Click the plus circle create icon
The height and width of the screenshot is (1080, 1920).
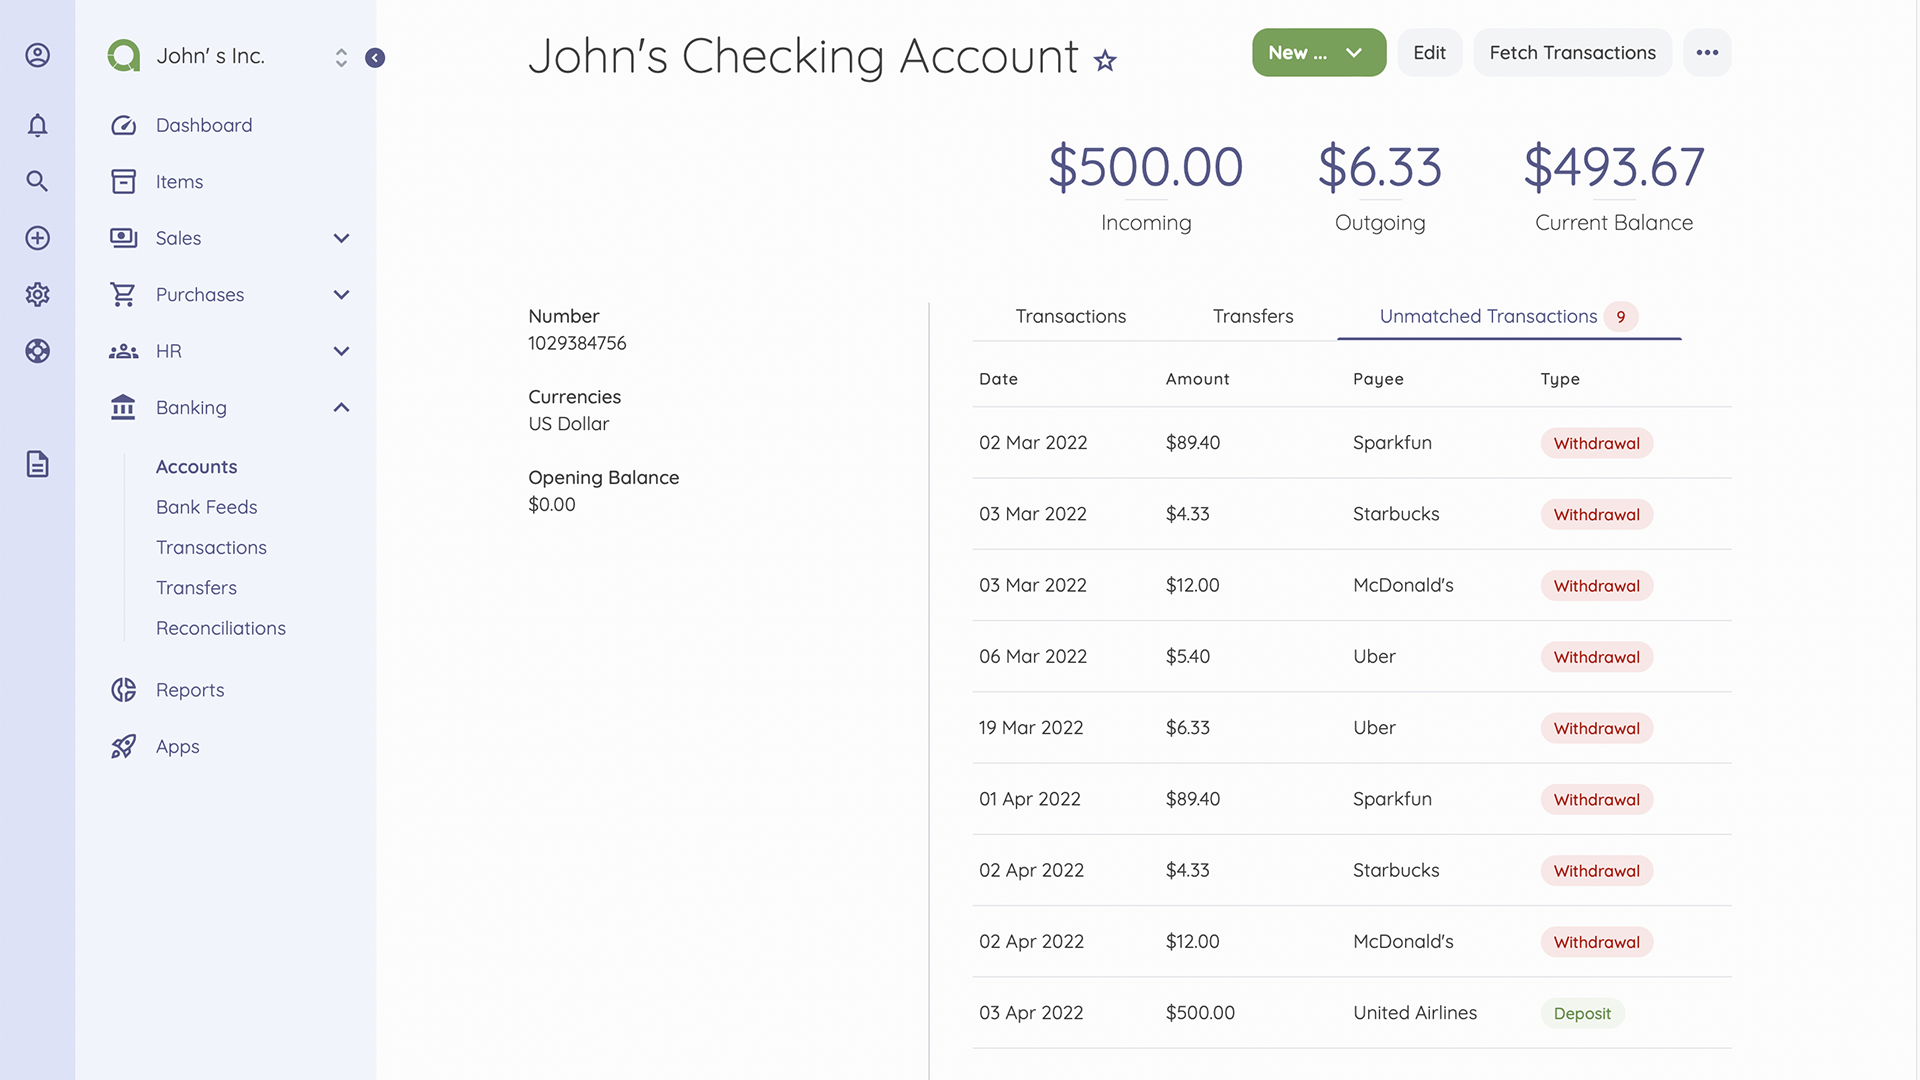[37, 238]
